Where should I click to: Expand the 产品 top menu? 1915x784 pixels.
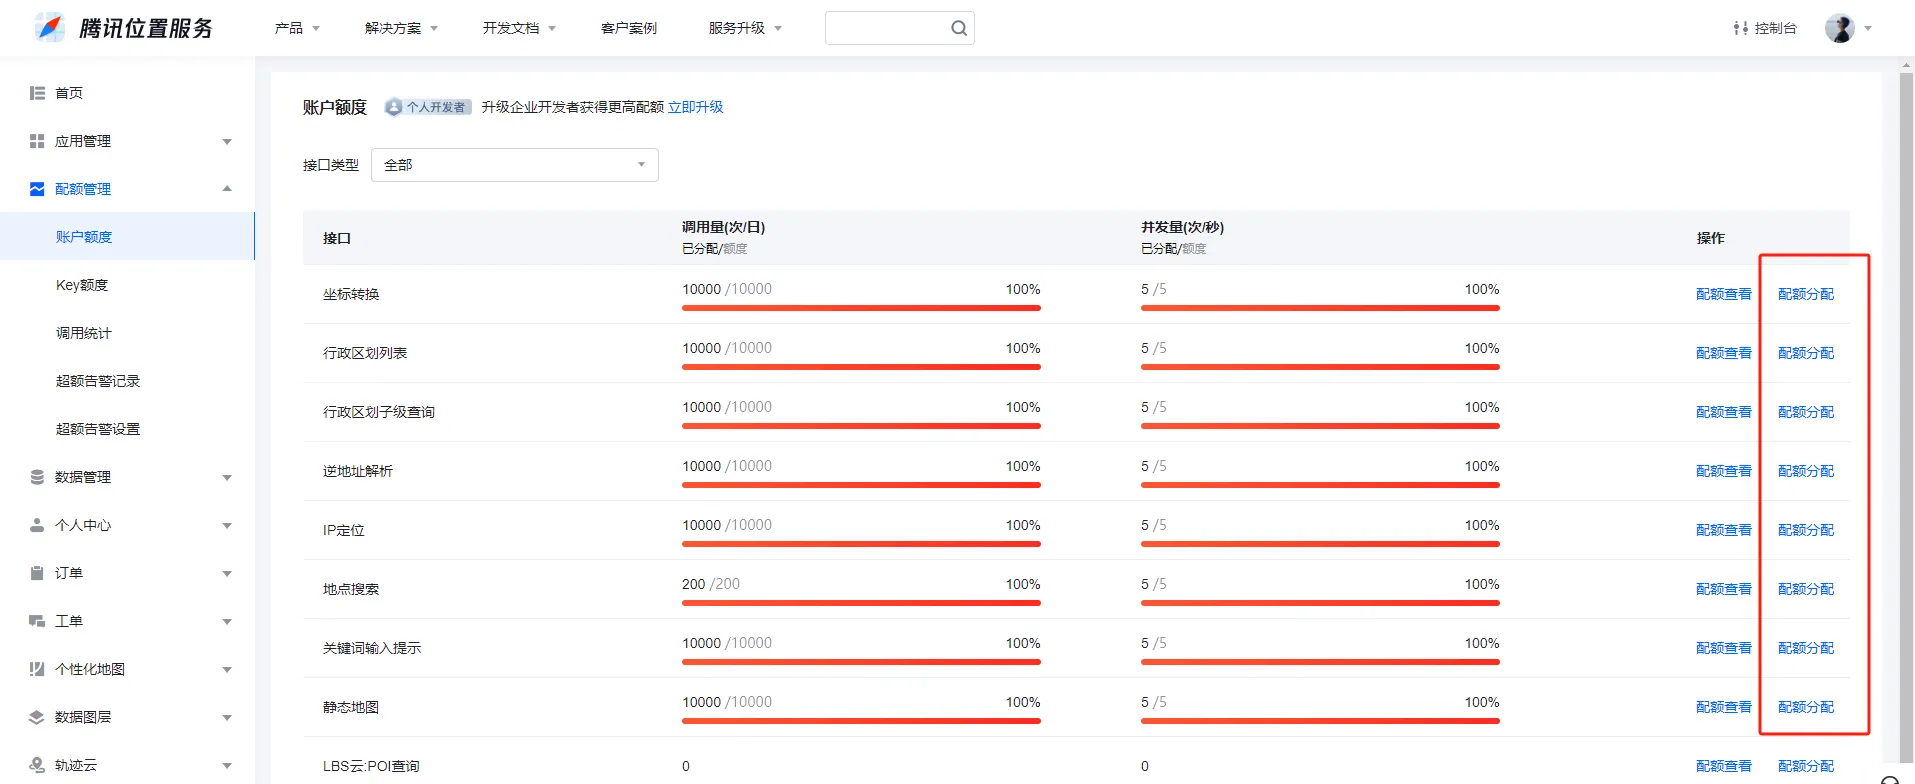click(x=297, y=28)
